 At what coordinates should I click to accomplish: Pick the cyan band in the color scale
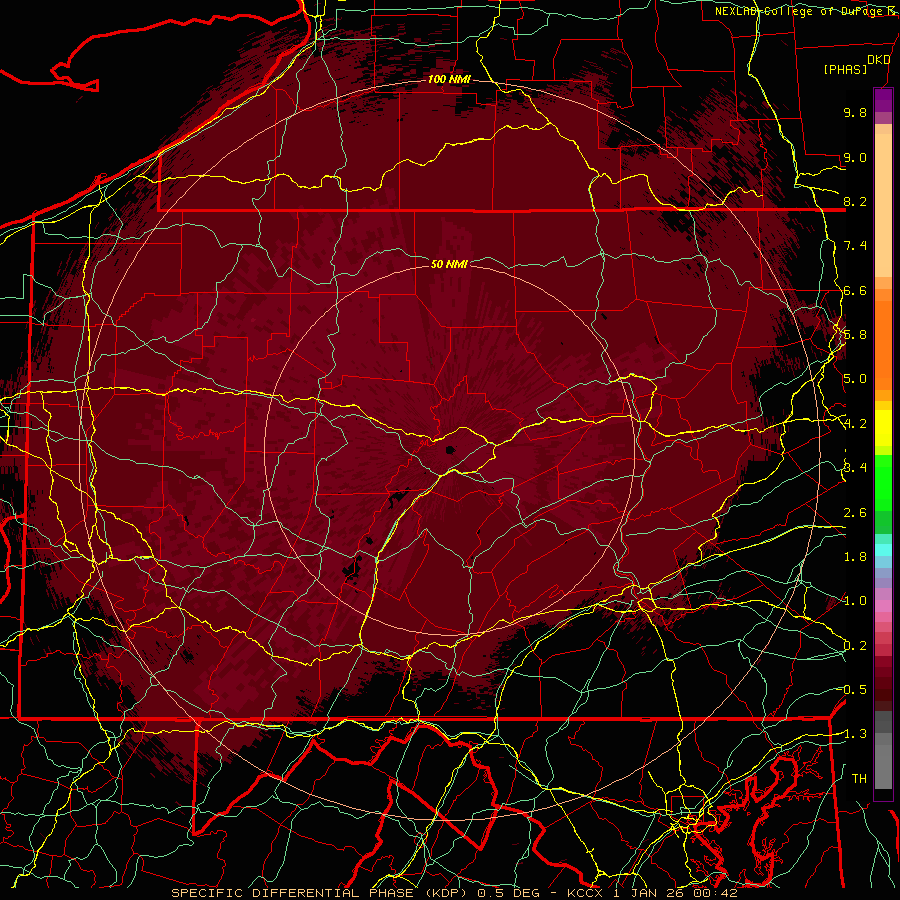(883, 550)
